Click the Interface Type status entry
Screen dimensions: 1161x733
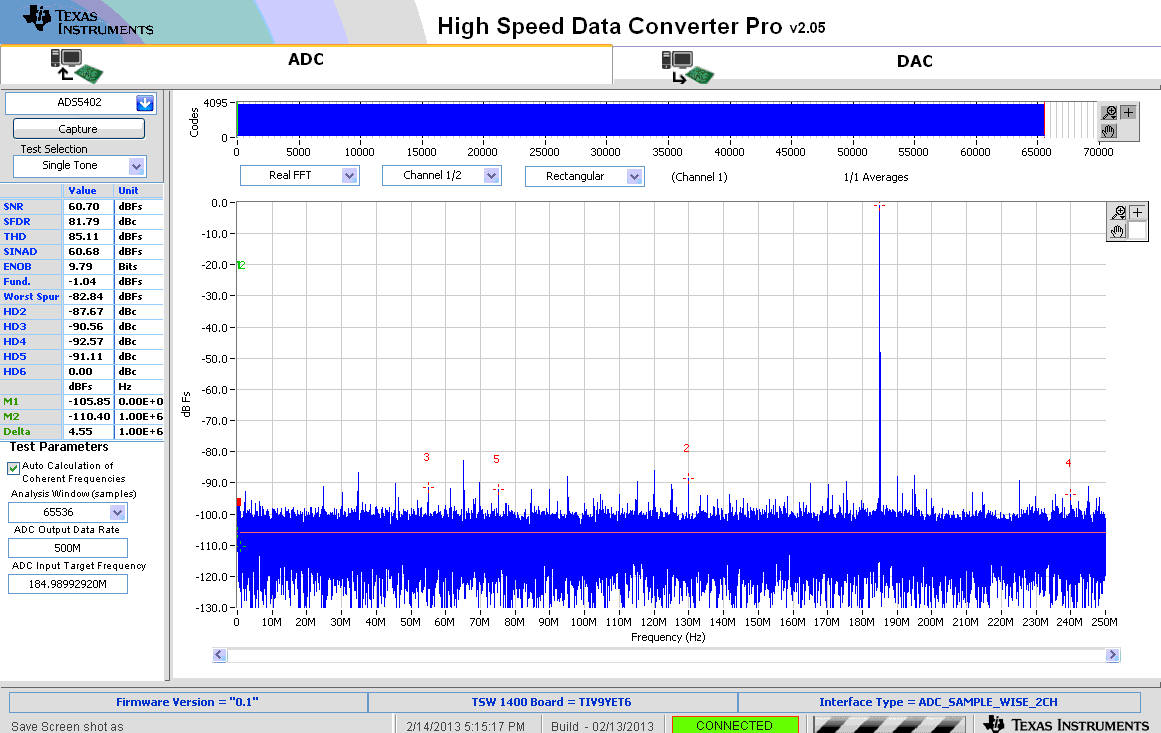coord(939,702)
